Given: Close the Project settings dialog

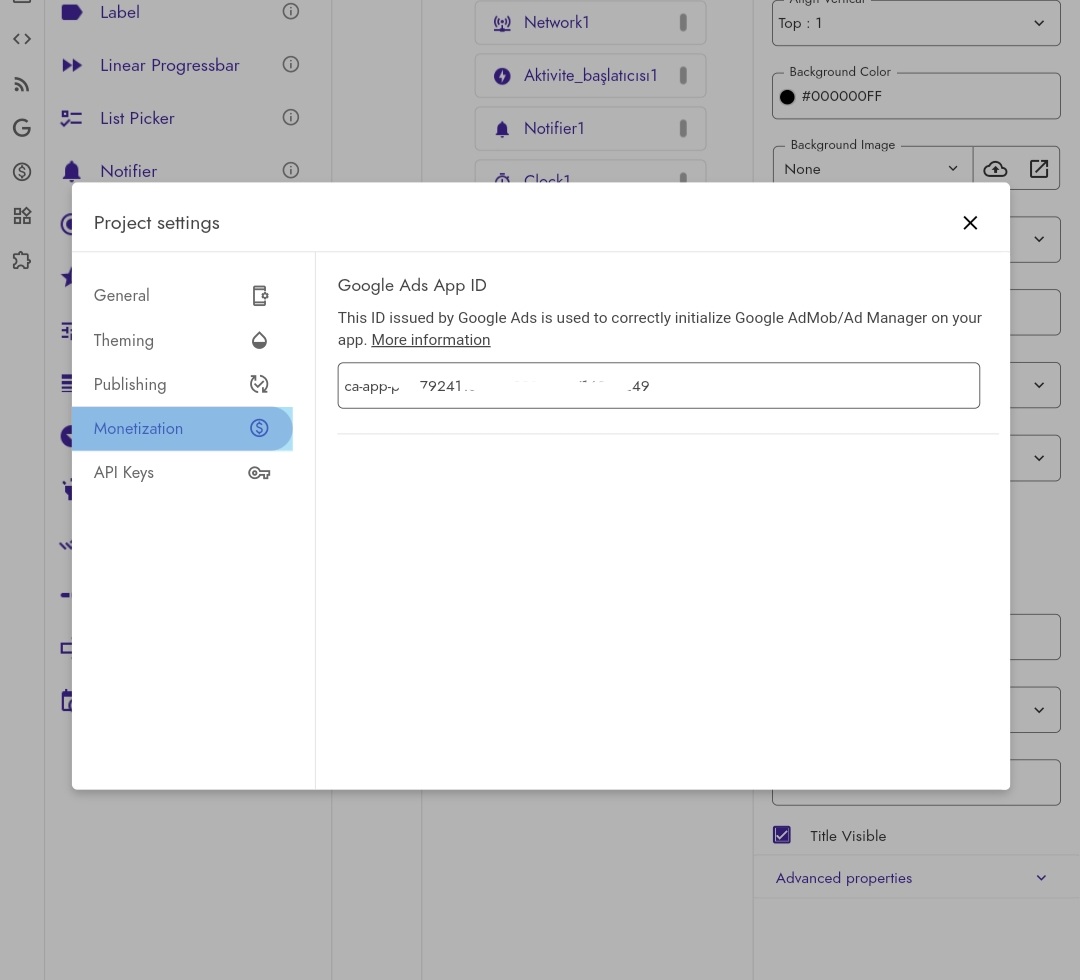Looking at the screenshot, I should [970, 222].
